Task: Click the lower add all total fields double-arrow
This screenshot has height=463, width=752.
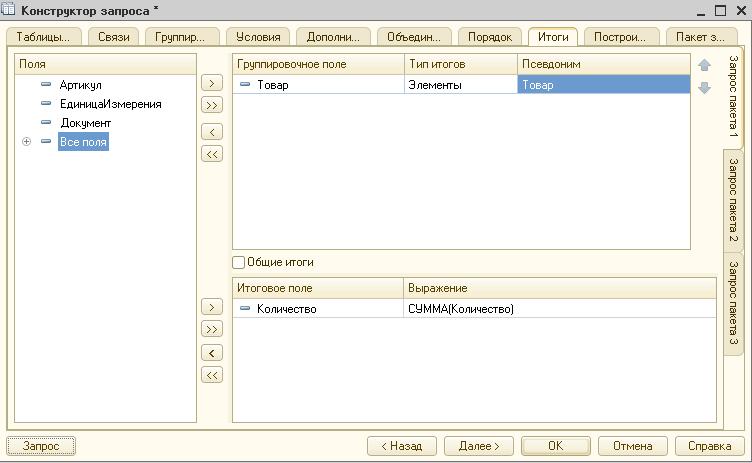Action: pos(212,329)
